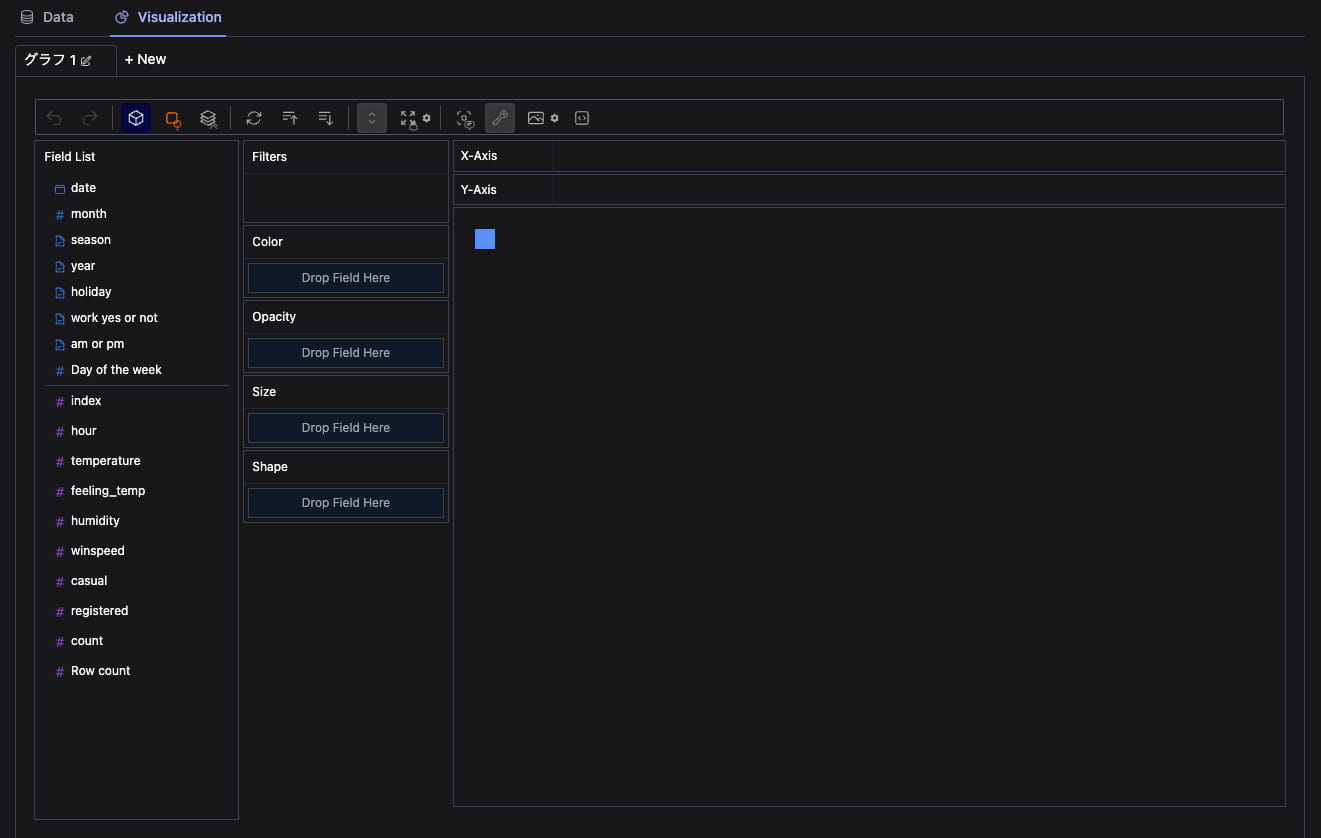The image size is (1321, 838).
Task: Select the Row count field
Action: tap(100, 670)
